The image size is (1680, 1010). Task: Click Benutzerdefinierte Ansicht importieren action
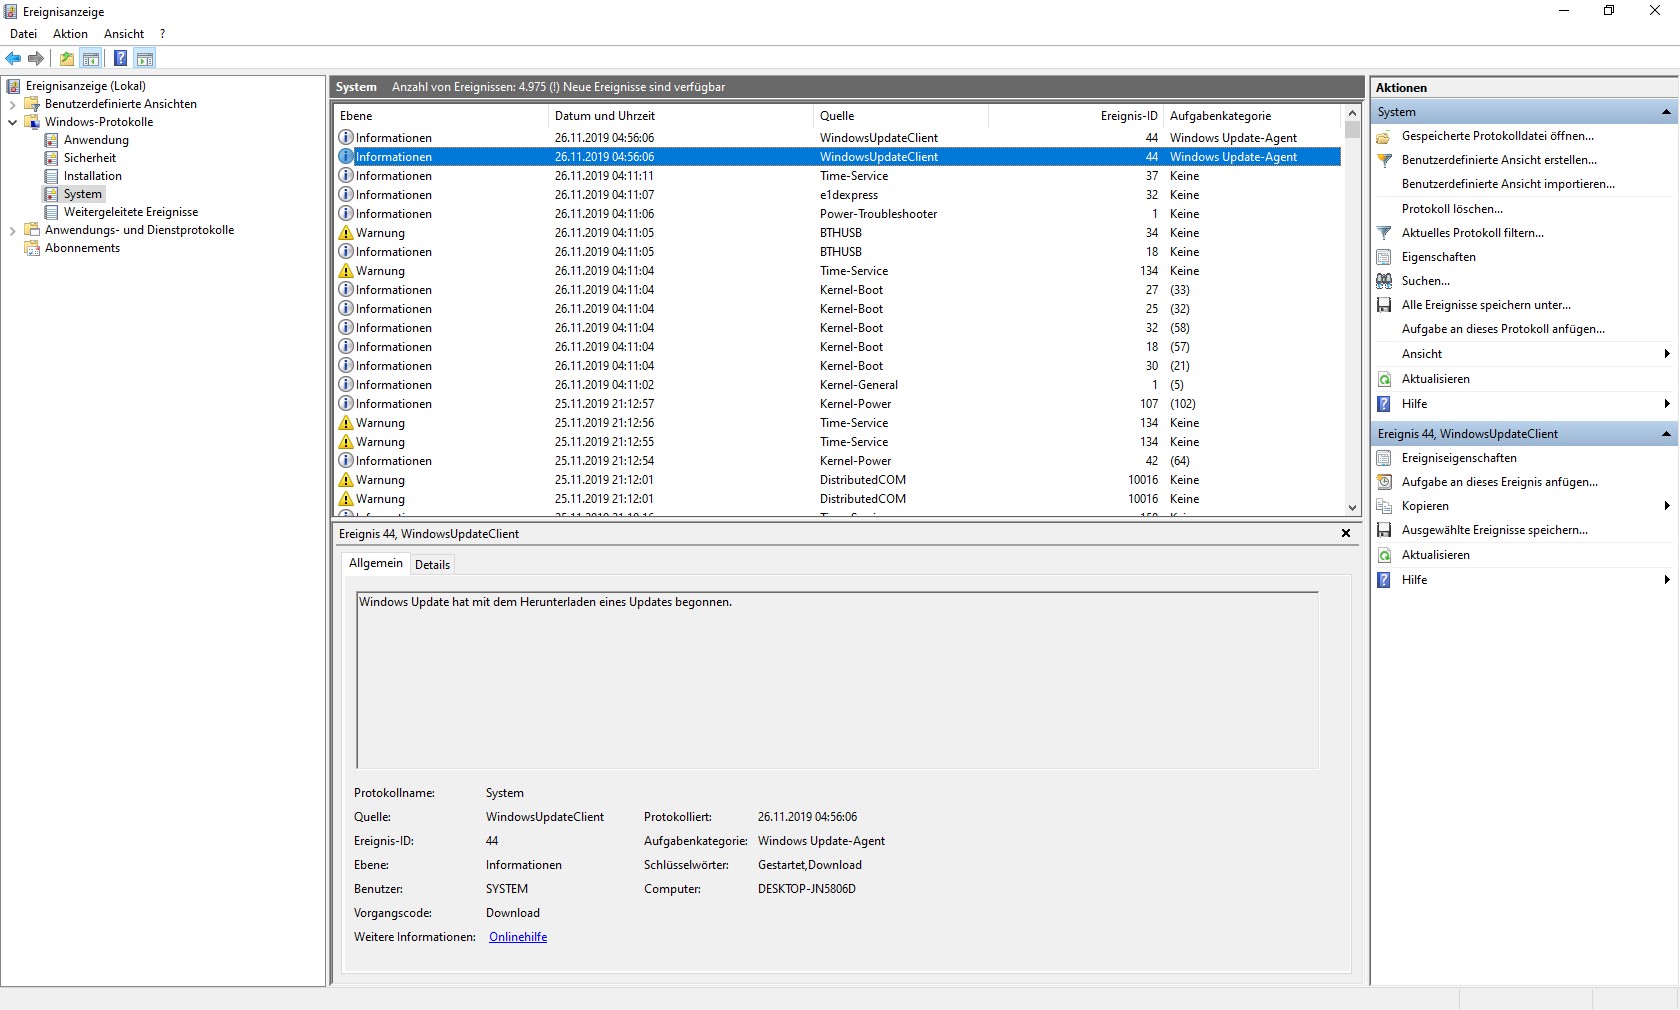[1508, 184]
